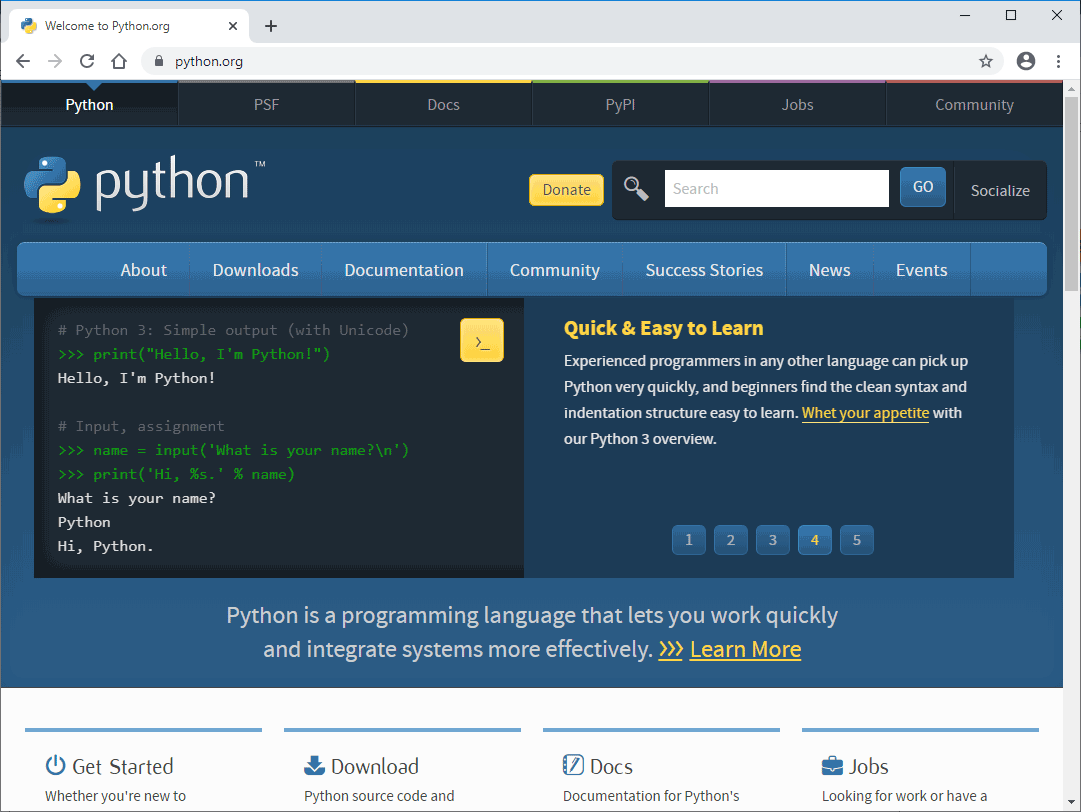Open the PSF top tab
1081x812 pixels.
267,105
